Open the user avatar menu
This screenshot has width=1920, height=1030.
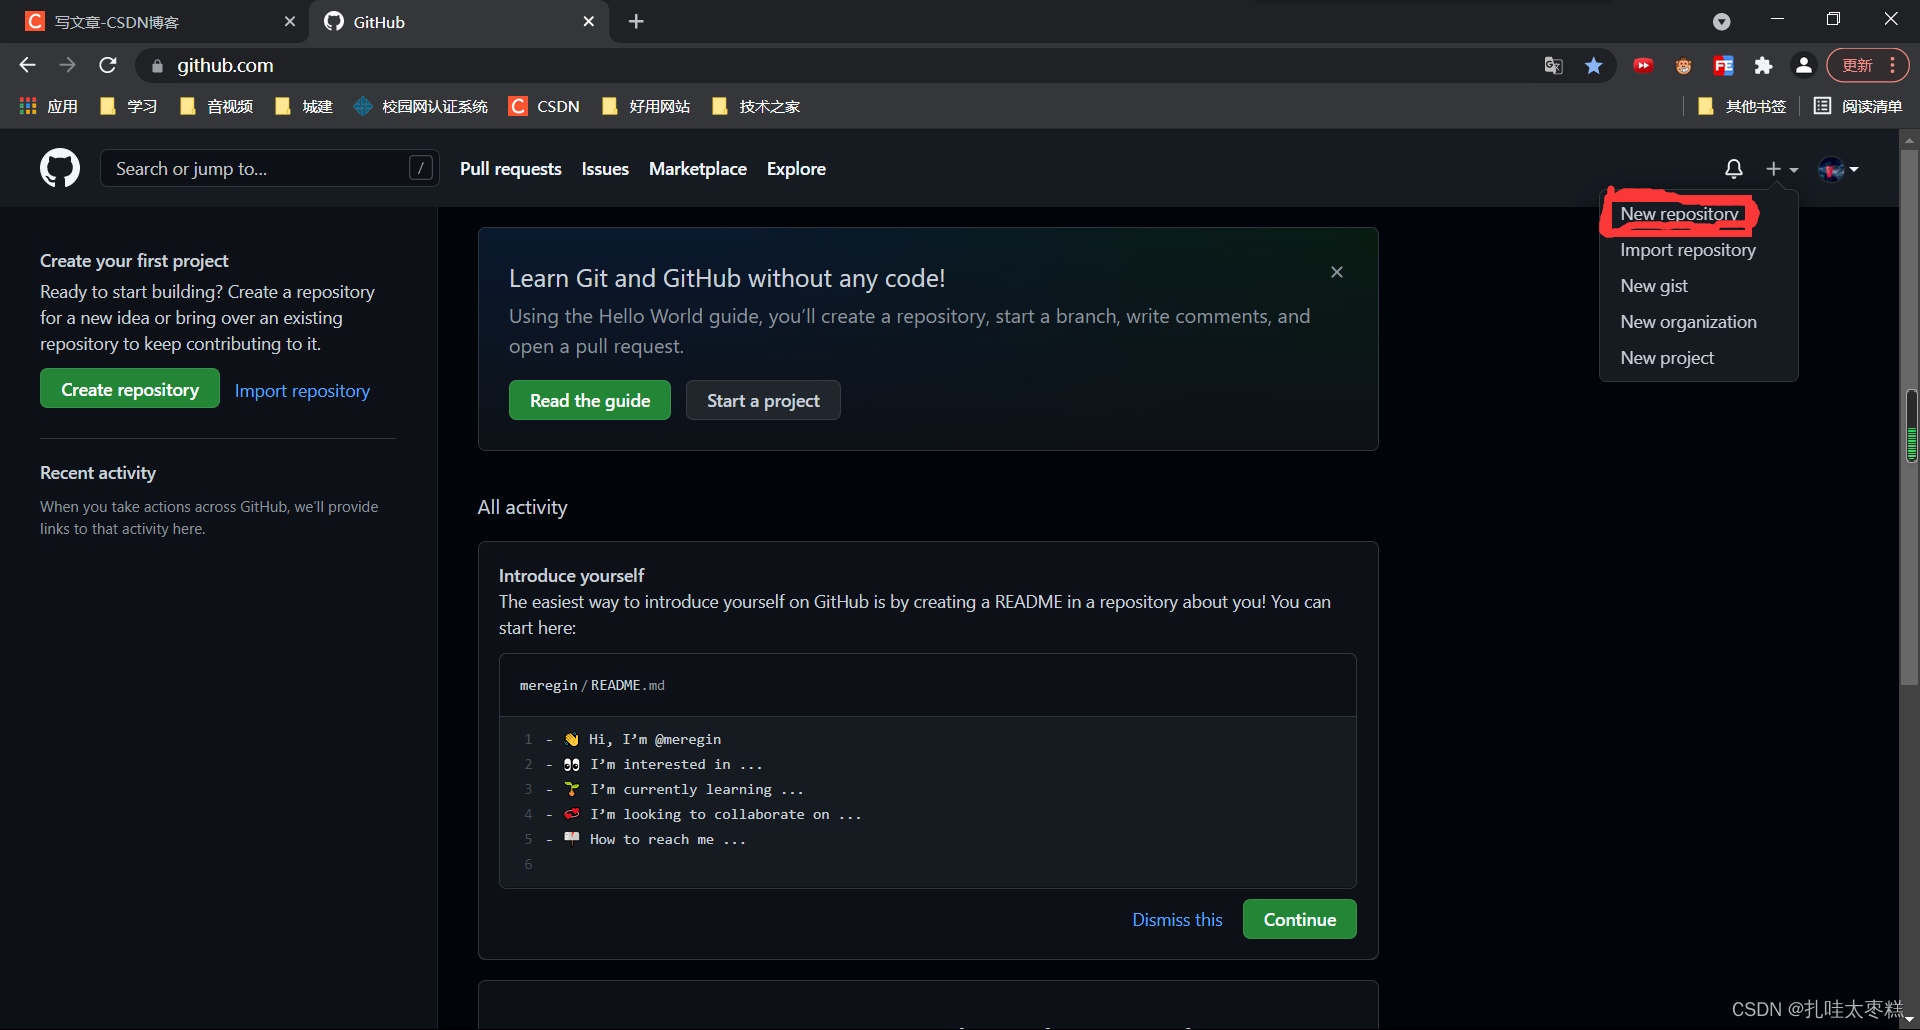click(x=1839, y=169)
